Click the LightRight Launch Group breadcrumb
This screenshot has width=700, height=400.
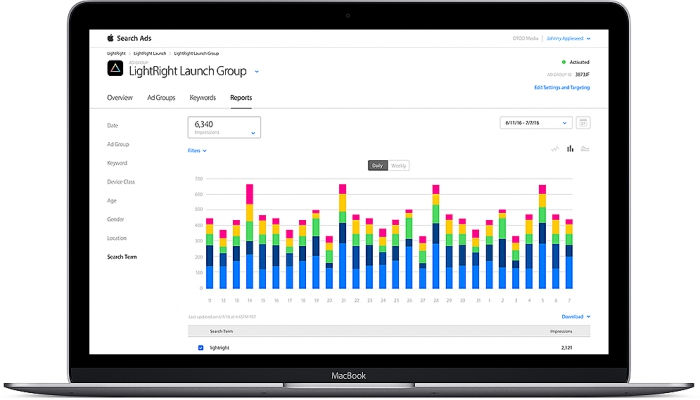[x=196, y=53]
